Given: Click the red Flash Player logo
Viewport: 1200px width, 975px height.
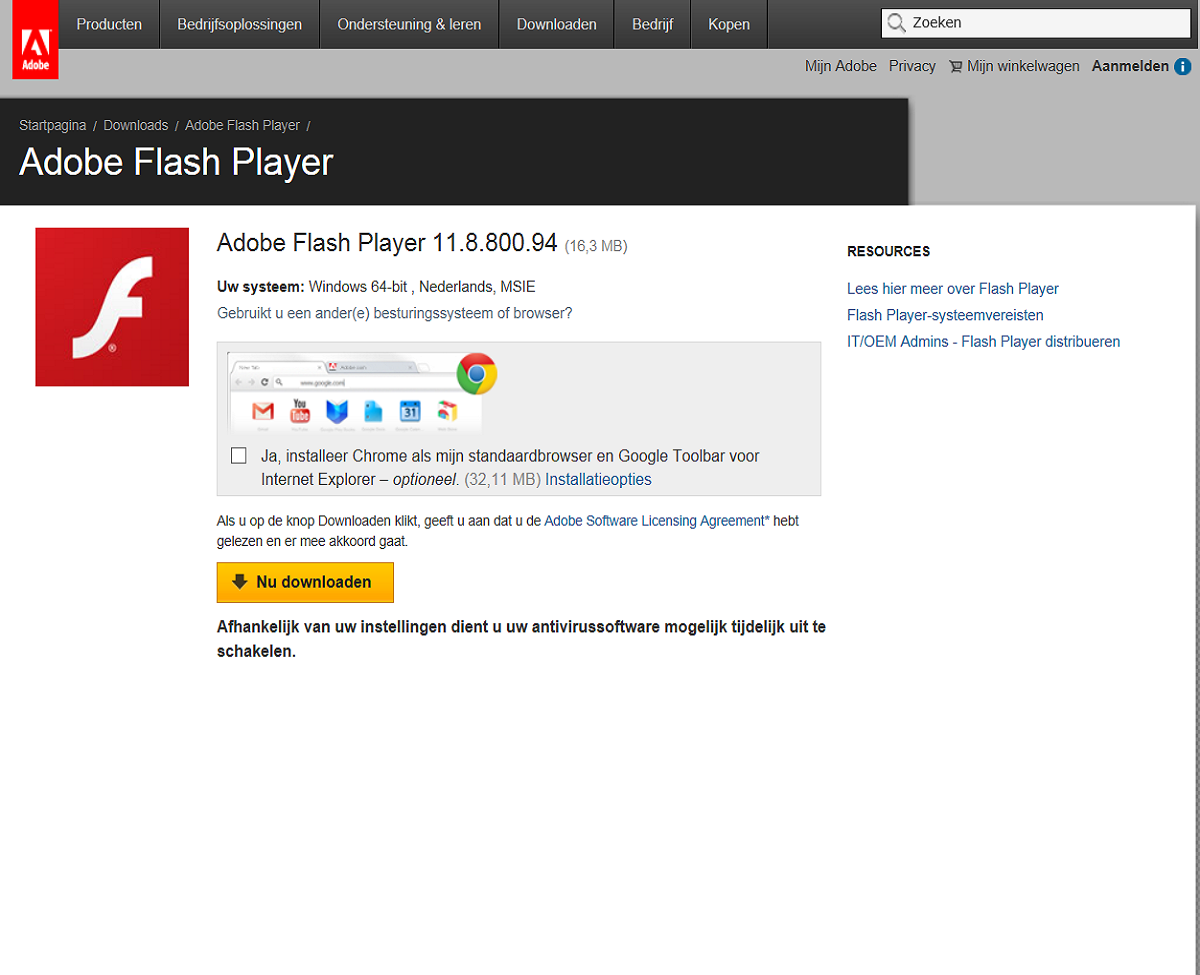Looking at the screenshot, I should [112, 307].
